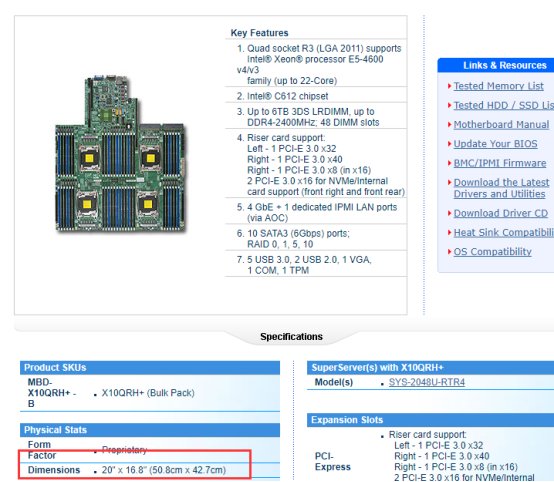554x482 pixels.
Task: Open the Tested HDD / SSD List link
Action: tap(504, 105)
